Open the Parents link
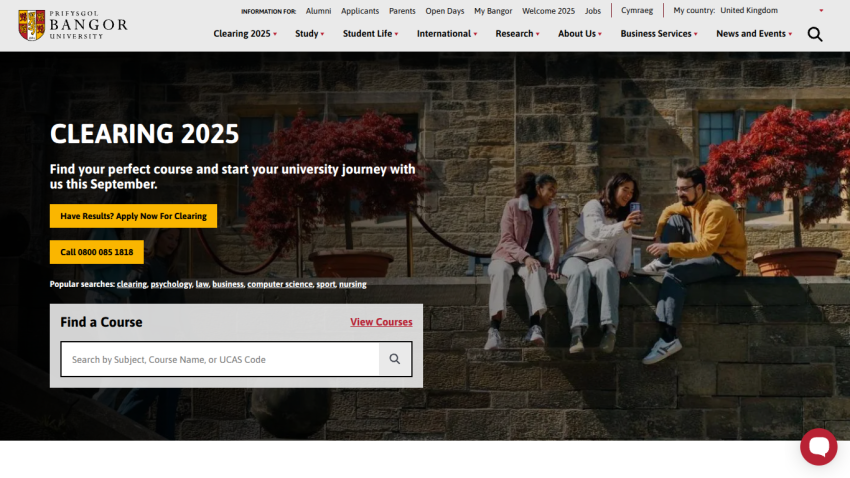Viewport: 850px width, 478px height. pyautogui.click(x=402, y=11)
